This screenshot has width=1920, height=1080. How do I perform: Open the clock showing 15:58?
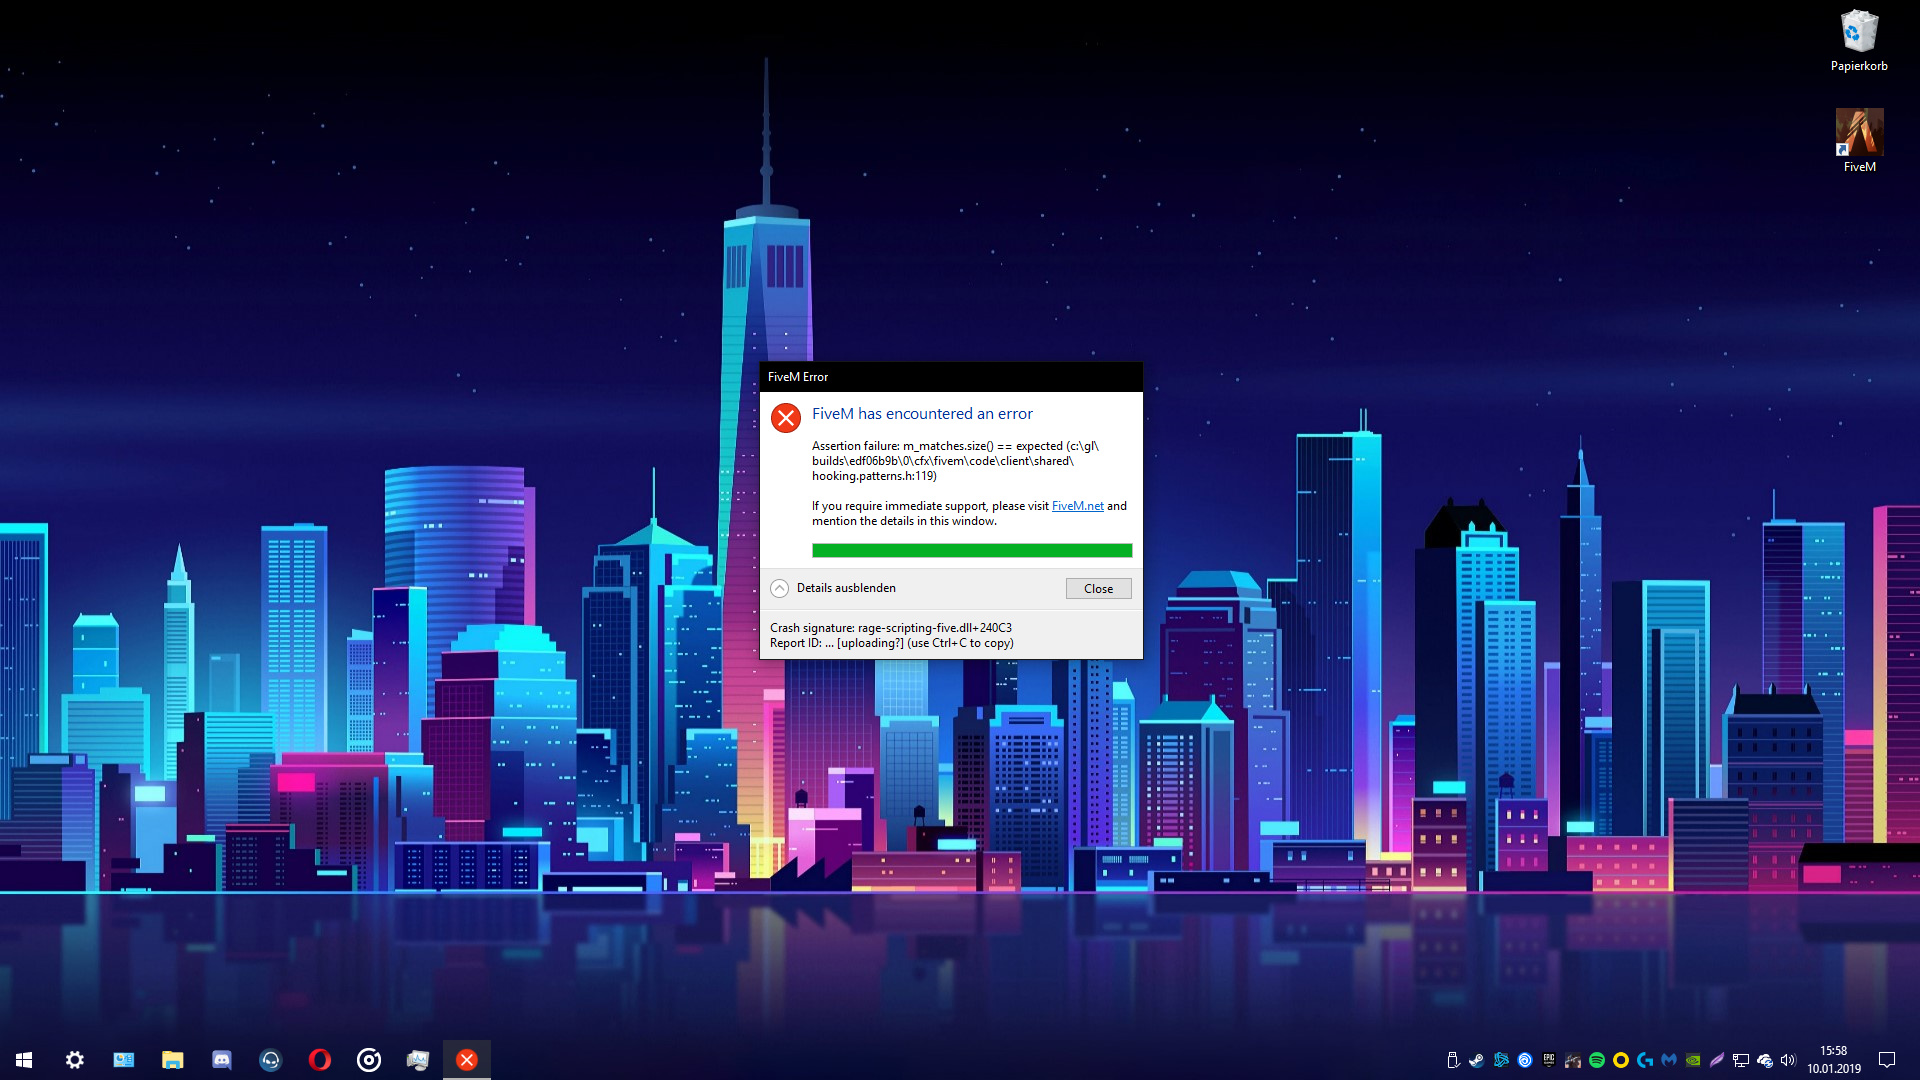pos(1834,1060)
